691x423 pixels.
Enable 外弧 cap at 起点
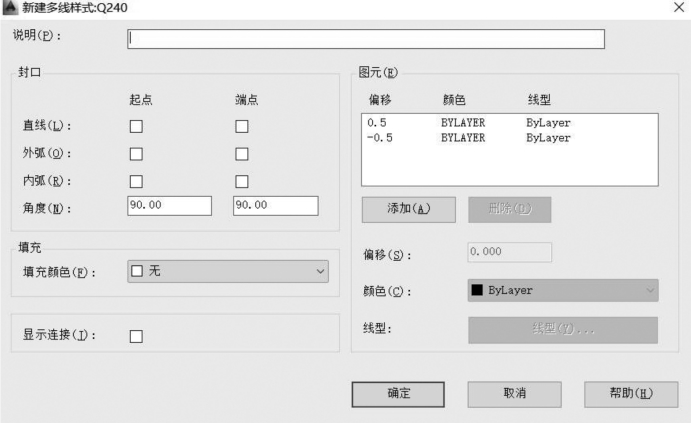click(136, 154)
